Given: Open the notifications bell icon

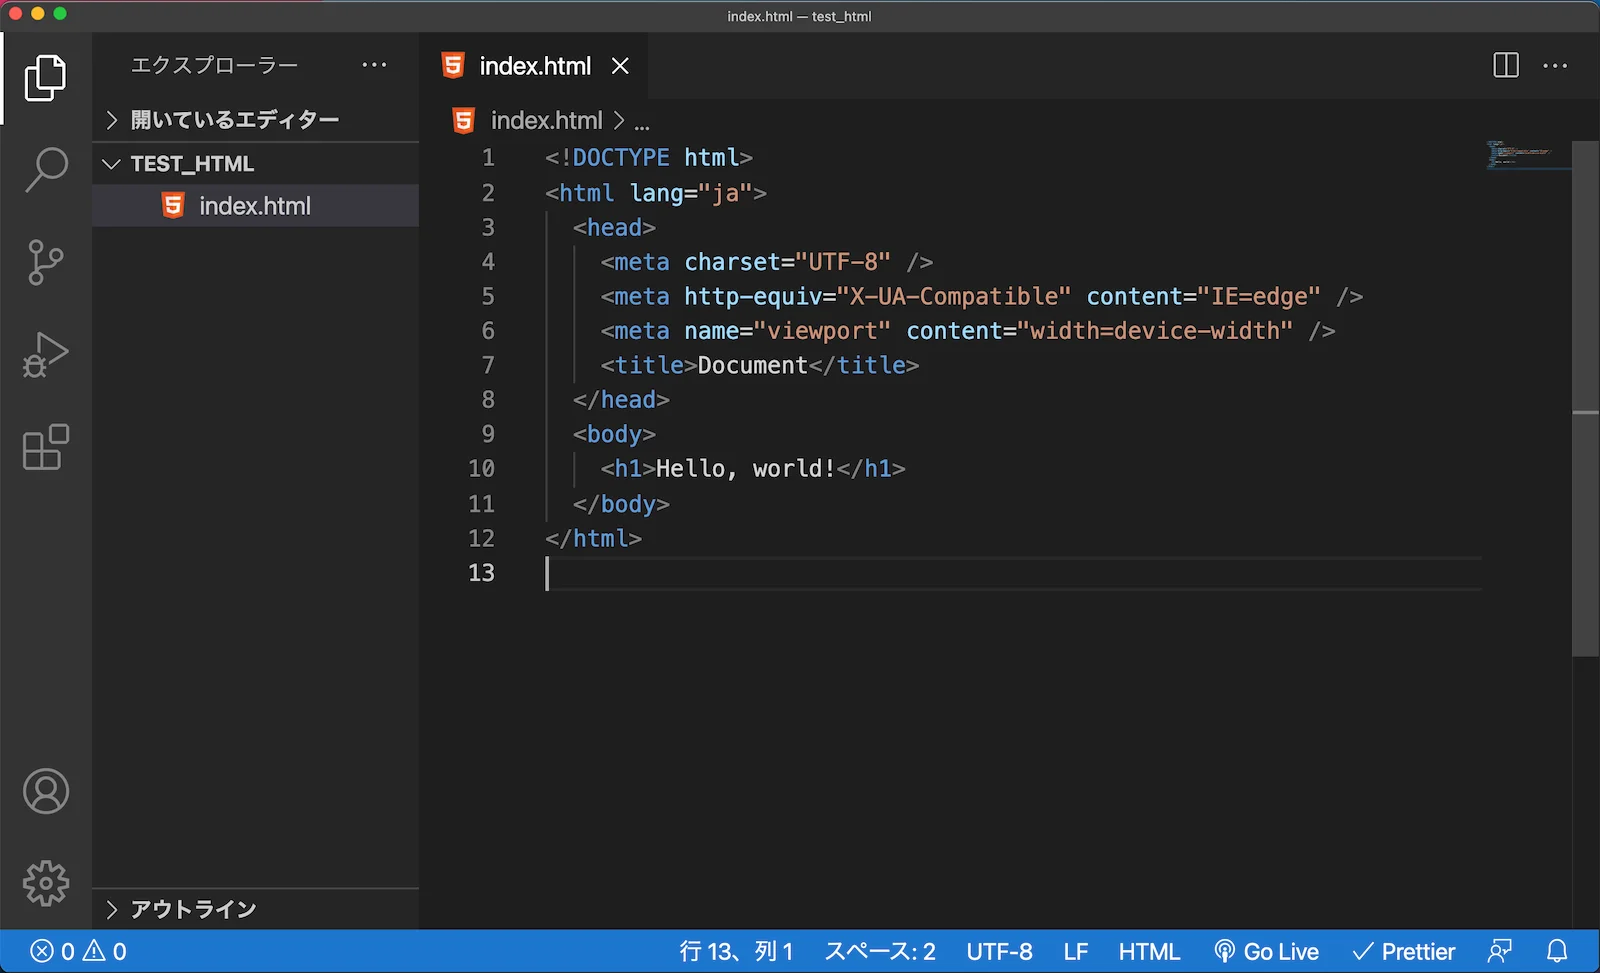Looking at the screenshot, I should (x=1557, y=951).
